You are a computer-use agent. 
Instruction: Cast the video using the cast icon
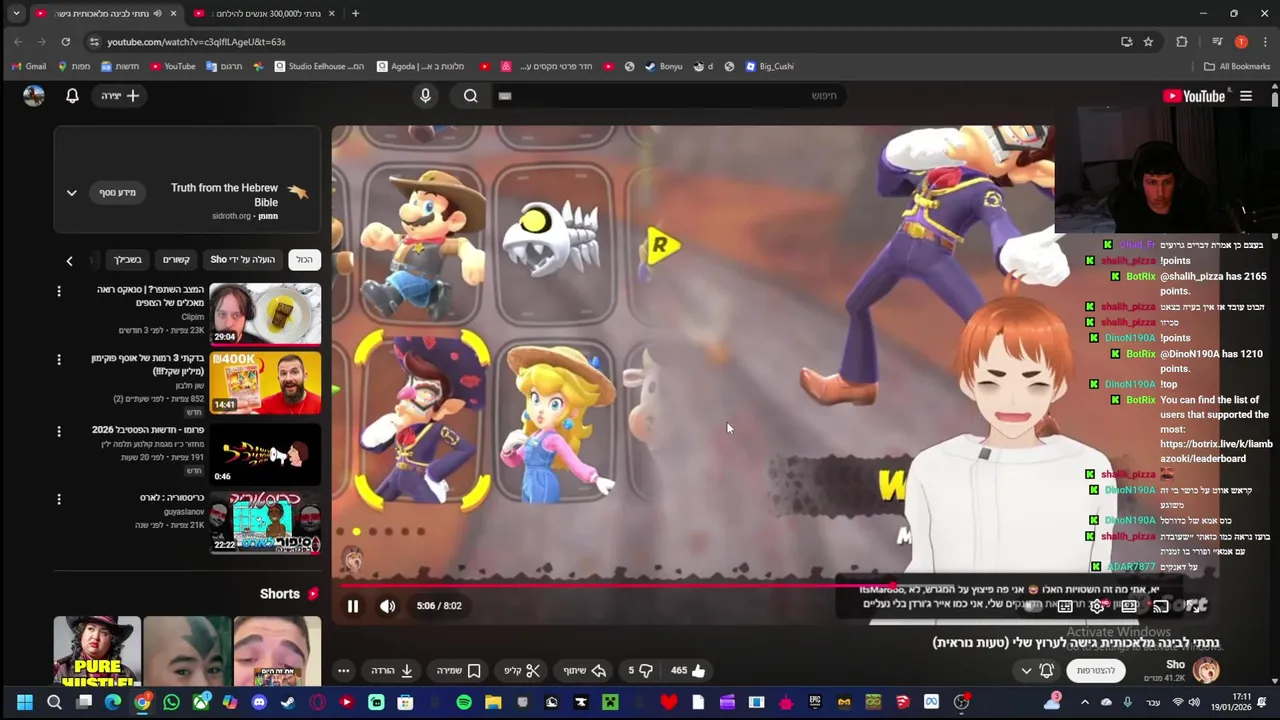click(x=1161, y=606)
